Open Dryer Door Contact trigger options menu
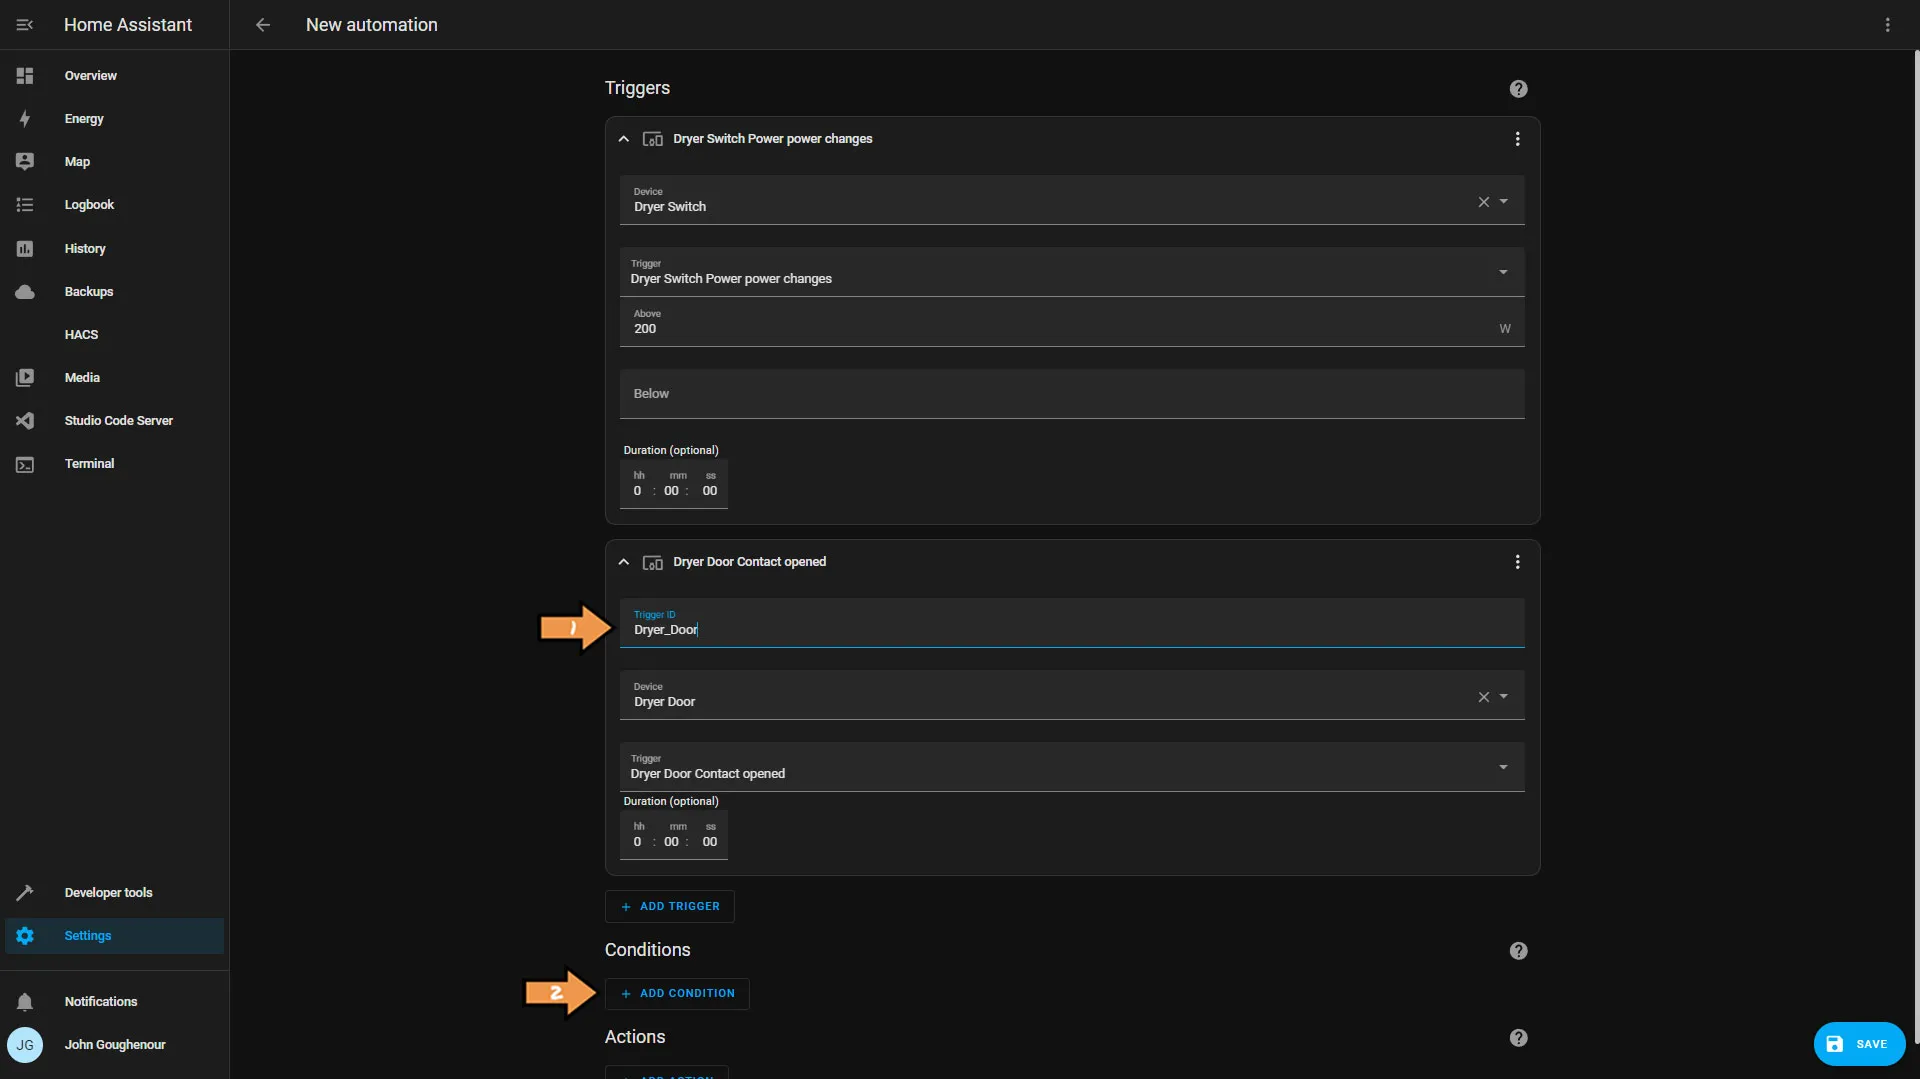 point(1517,562)
